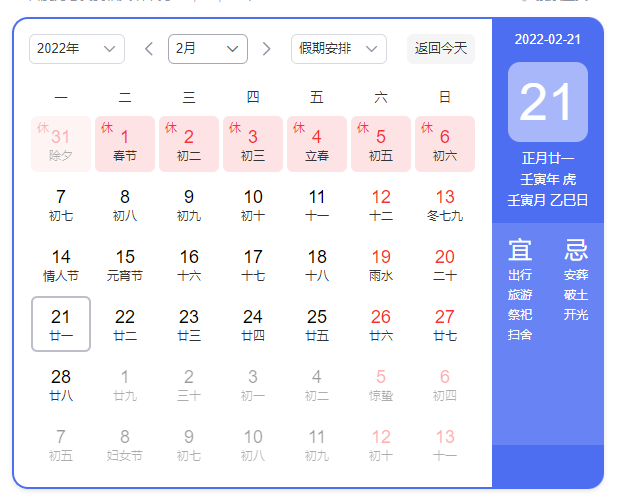Select March 8 妇女节 cell
Viewport: 636px width, 503px height.
(x=125, y=444)
